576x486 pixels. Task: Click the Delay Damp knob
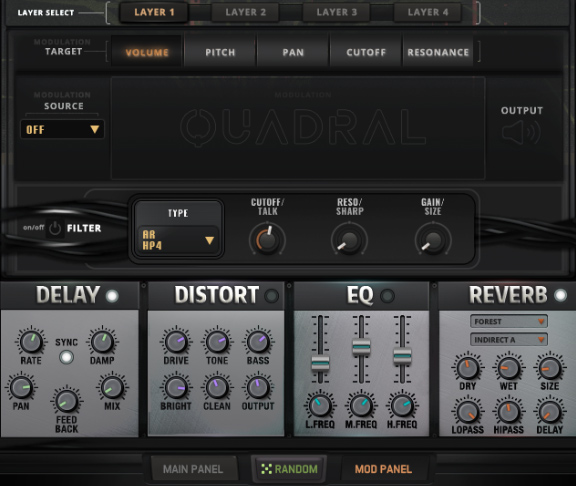tap(102, 342)
